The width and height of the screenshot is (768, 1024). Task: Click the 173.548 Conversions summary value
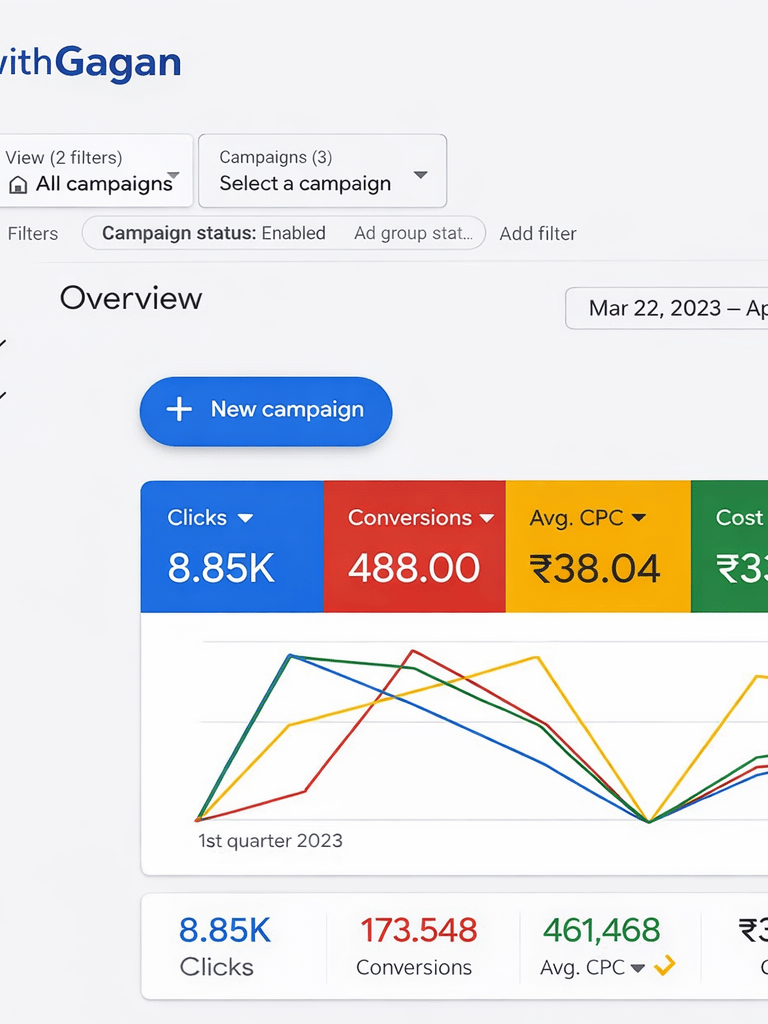pyautogui.click(x=418, y=931)
